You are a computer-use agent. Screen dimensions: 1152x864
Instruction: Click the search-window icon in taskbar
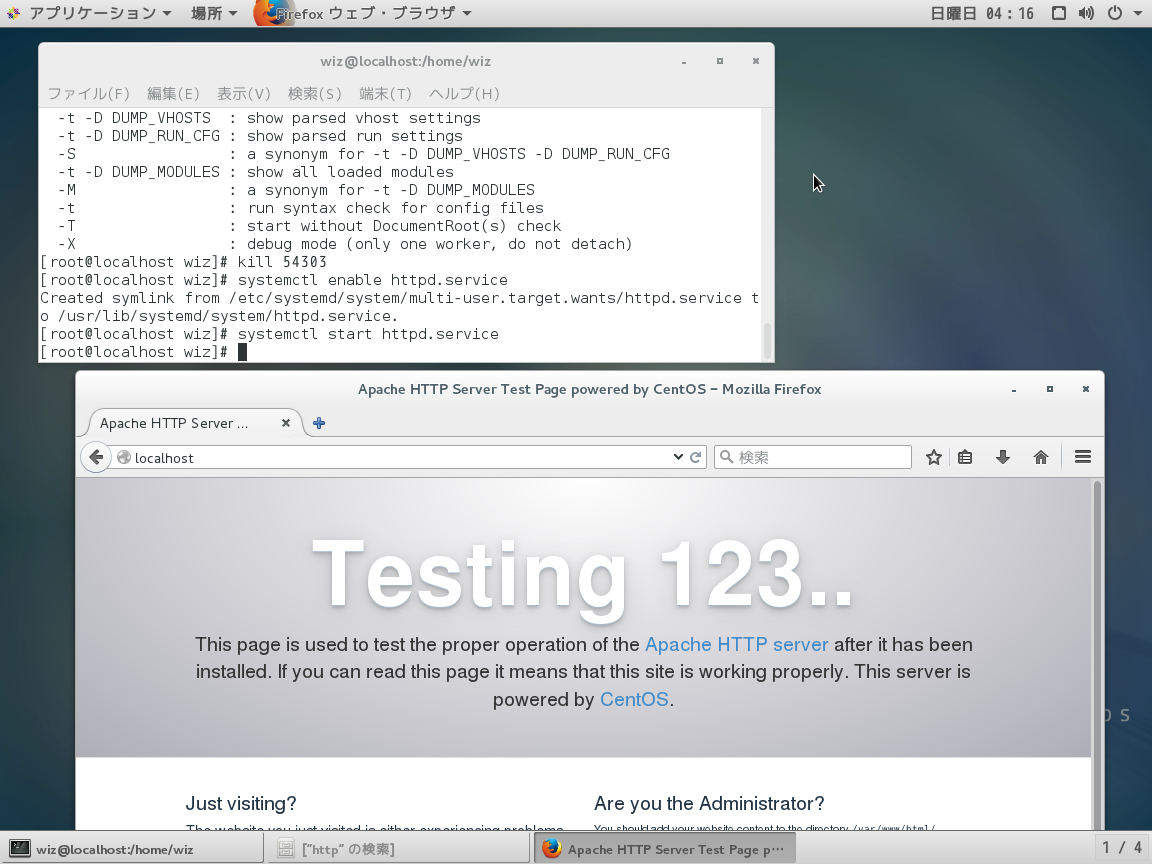[286, 849]
